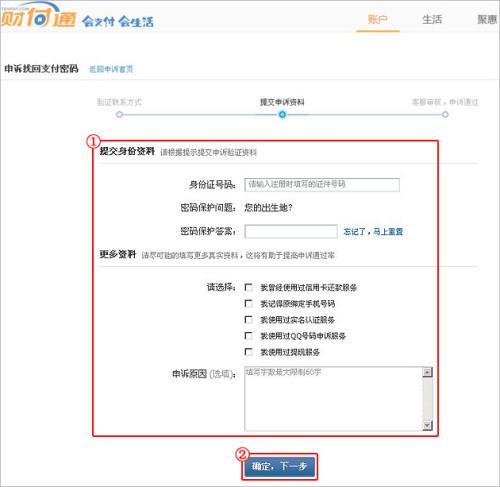Click the textarea scrollbar down arrow
The width and height of the screenshot is (500, 487).
pyautogui.click(x=427, y=425)
